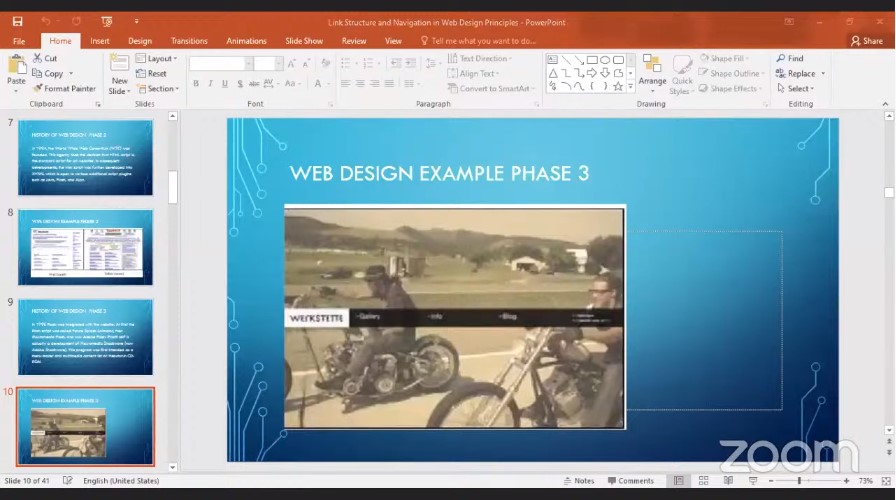896x500 pixels.
Task: Select slide 8 thumbnail
Action: (x=85, y=247)
